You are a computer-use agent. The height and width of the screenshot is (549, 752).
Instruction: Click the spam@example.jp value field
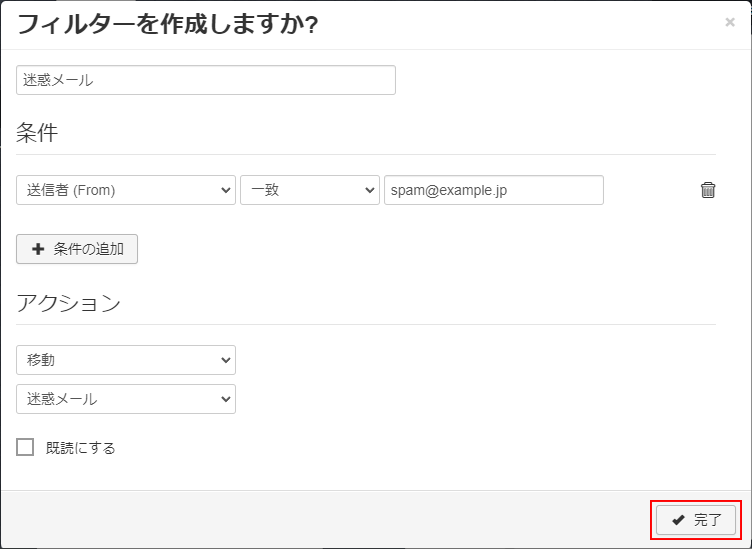(493, 190)
